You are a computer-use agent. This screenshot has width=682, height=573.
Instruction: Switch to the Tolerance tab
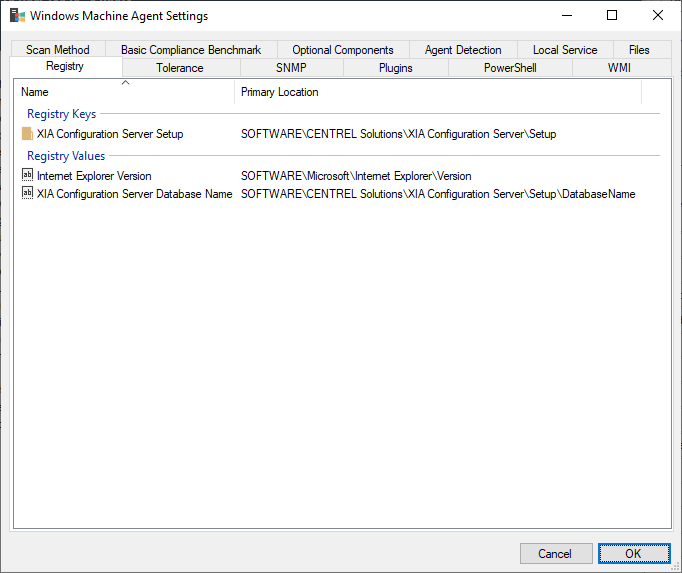coord(180,68)
